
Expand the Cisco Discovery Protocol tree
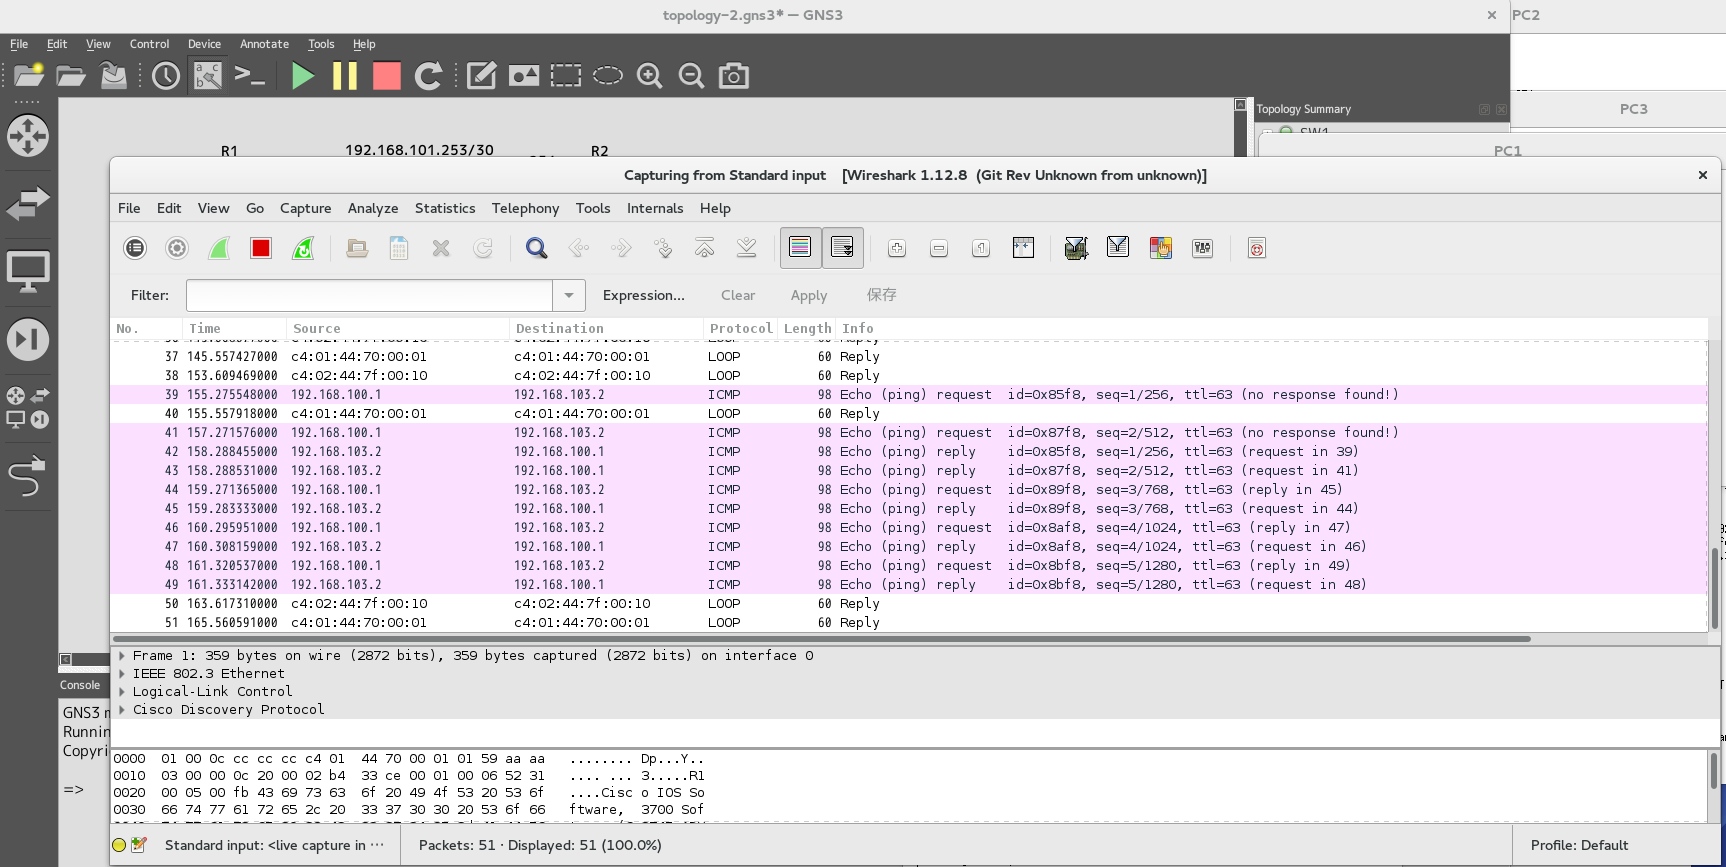122,710
